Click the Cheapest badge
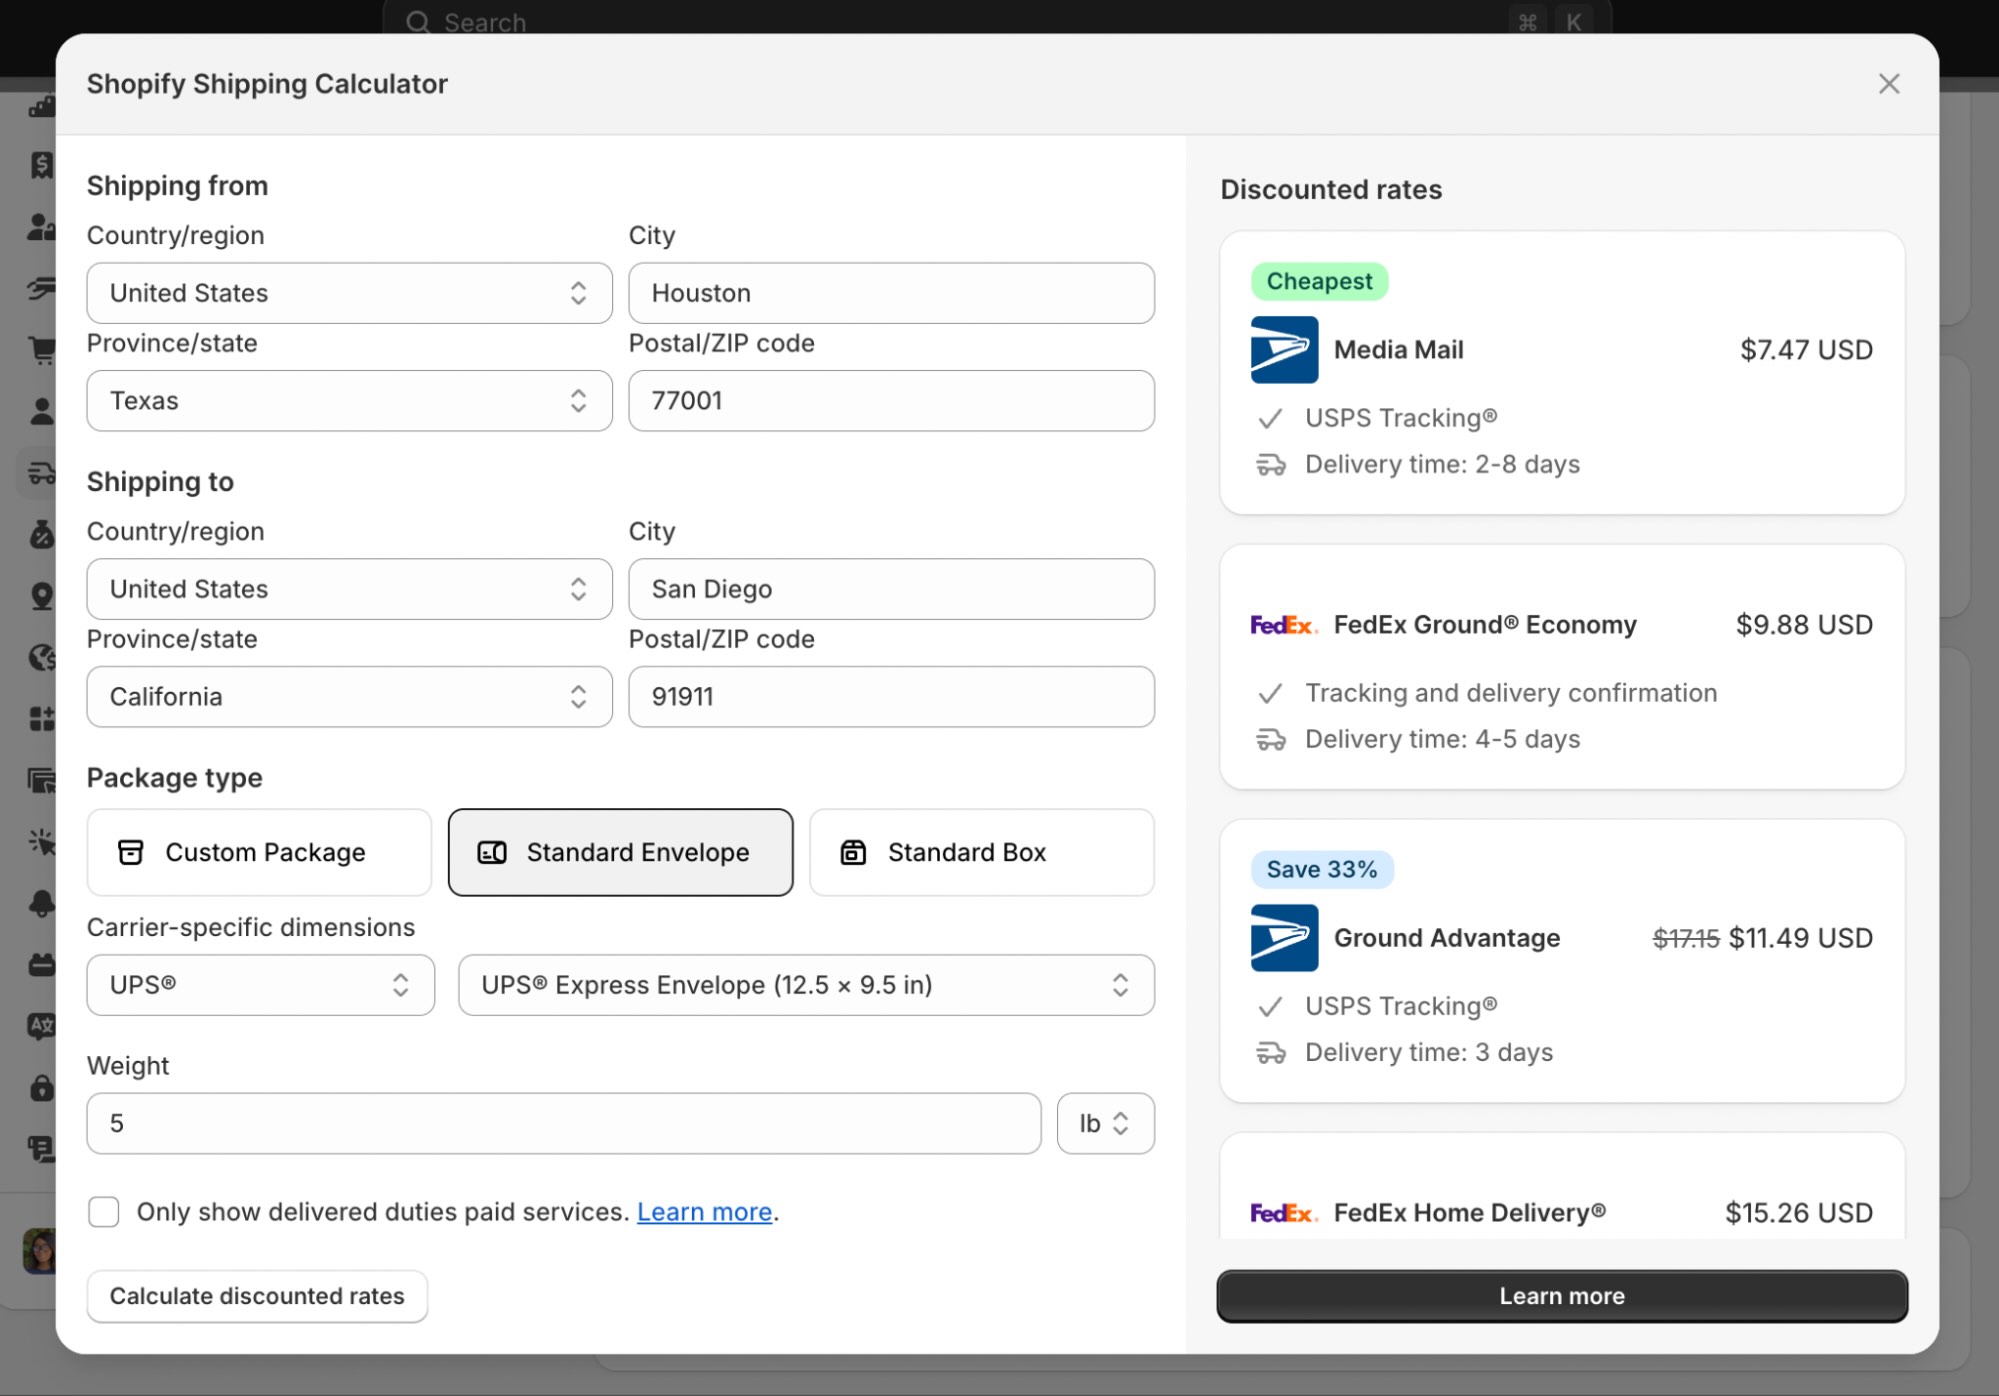 tap(1319, 282)
